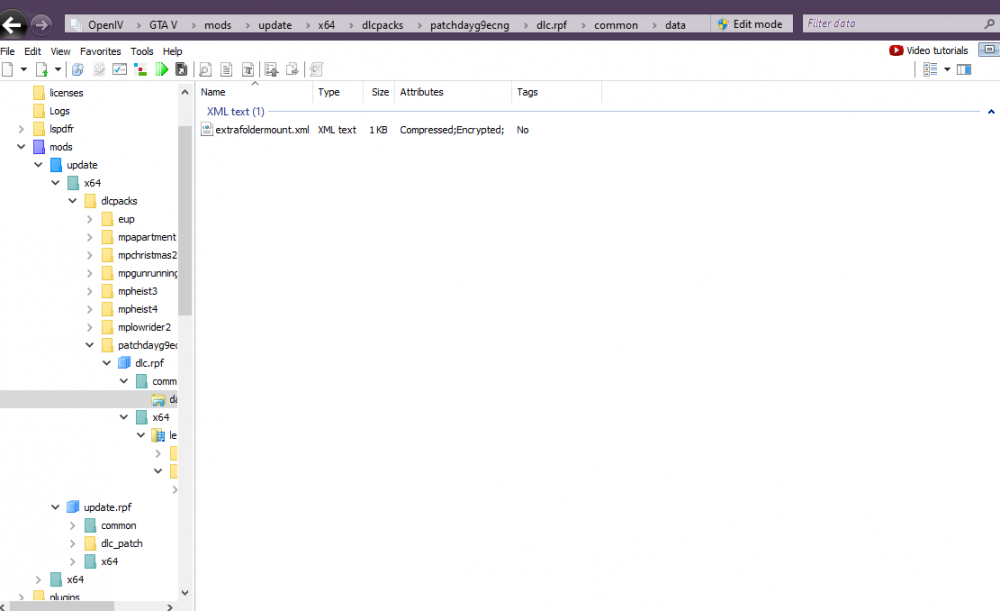Expand the eup folder node
Screen dimensions: 1000x611
pos(90,219)
